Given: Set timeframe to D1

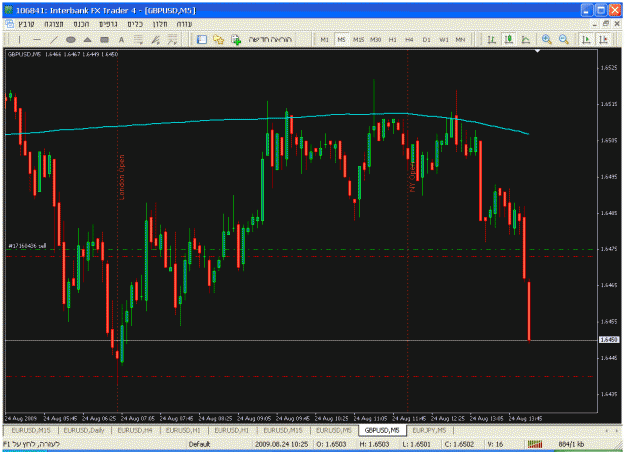Looking at the screenshot, I should click(x=426, y=39).
